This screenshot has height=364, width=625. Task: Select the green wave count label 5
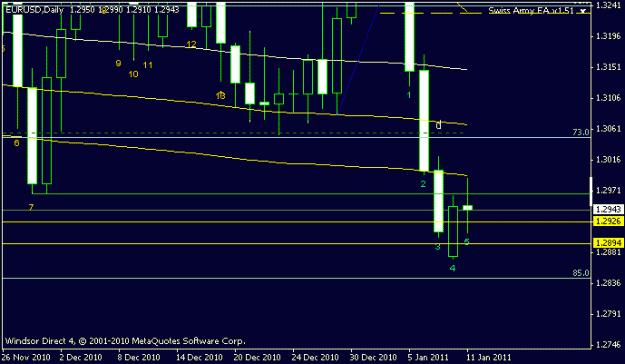pos(467,242)
